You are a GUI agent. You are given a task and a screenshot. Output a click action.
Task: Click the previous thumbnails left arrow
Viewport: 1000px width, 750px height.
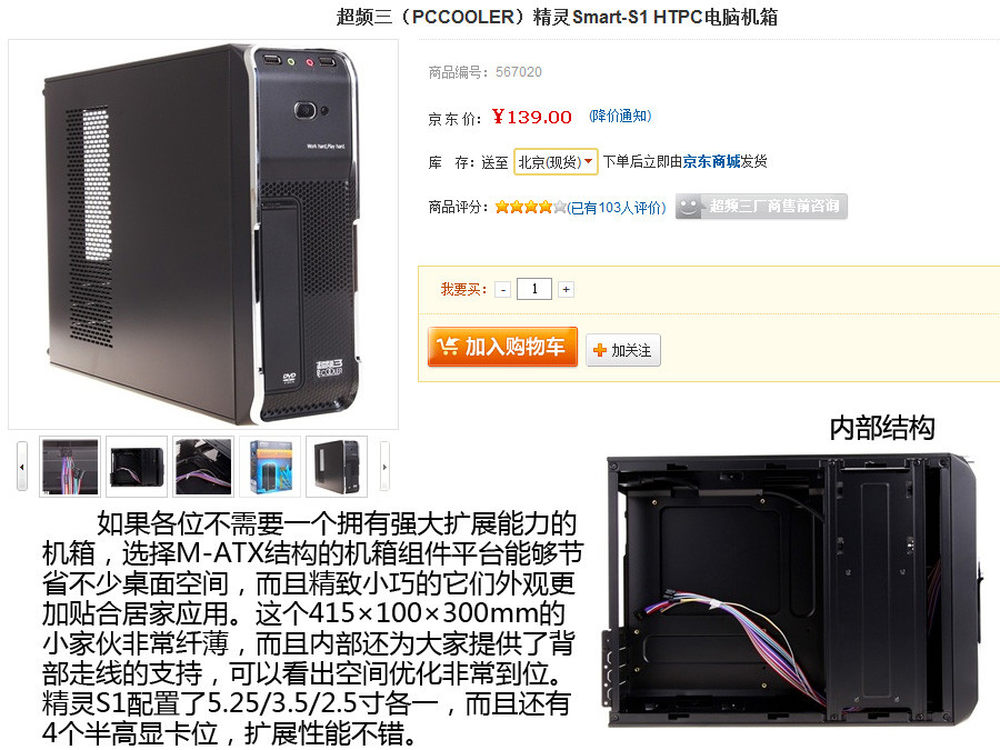(22, 467)
